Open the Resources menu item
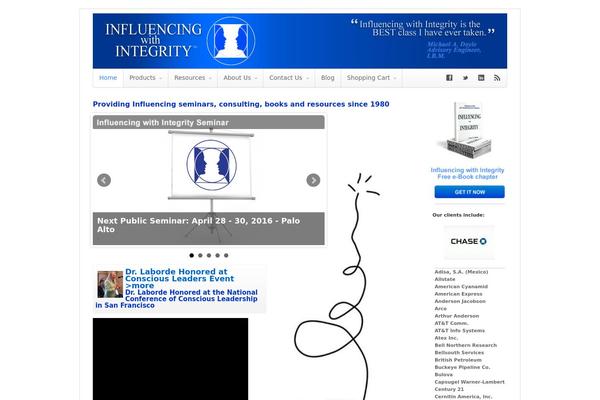 click(193, 78)
